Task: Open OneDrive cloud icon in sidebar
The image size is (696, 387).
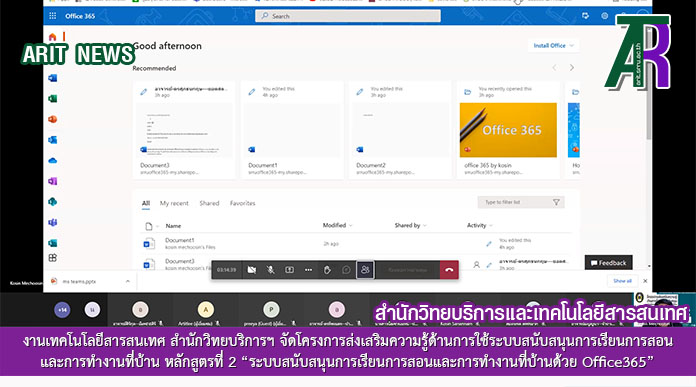Action: point(52,160)
